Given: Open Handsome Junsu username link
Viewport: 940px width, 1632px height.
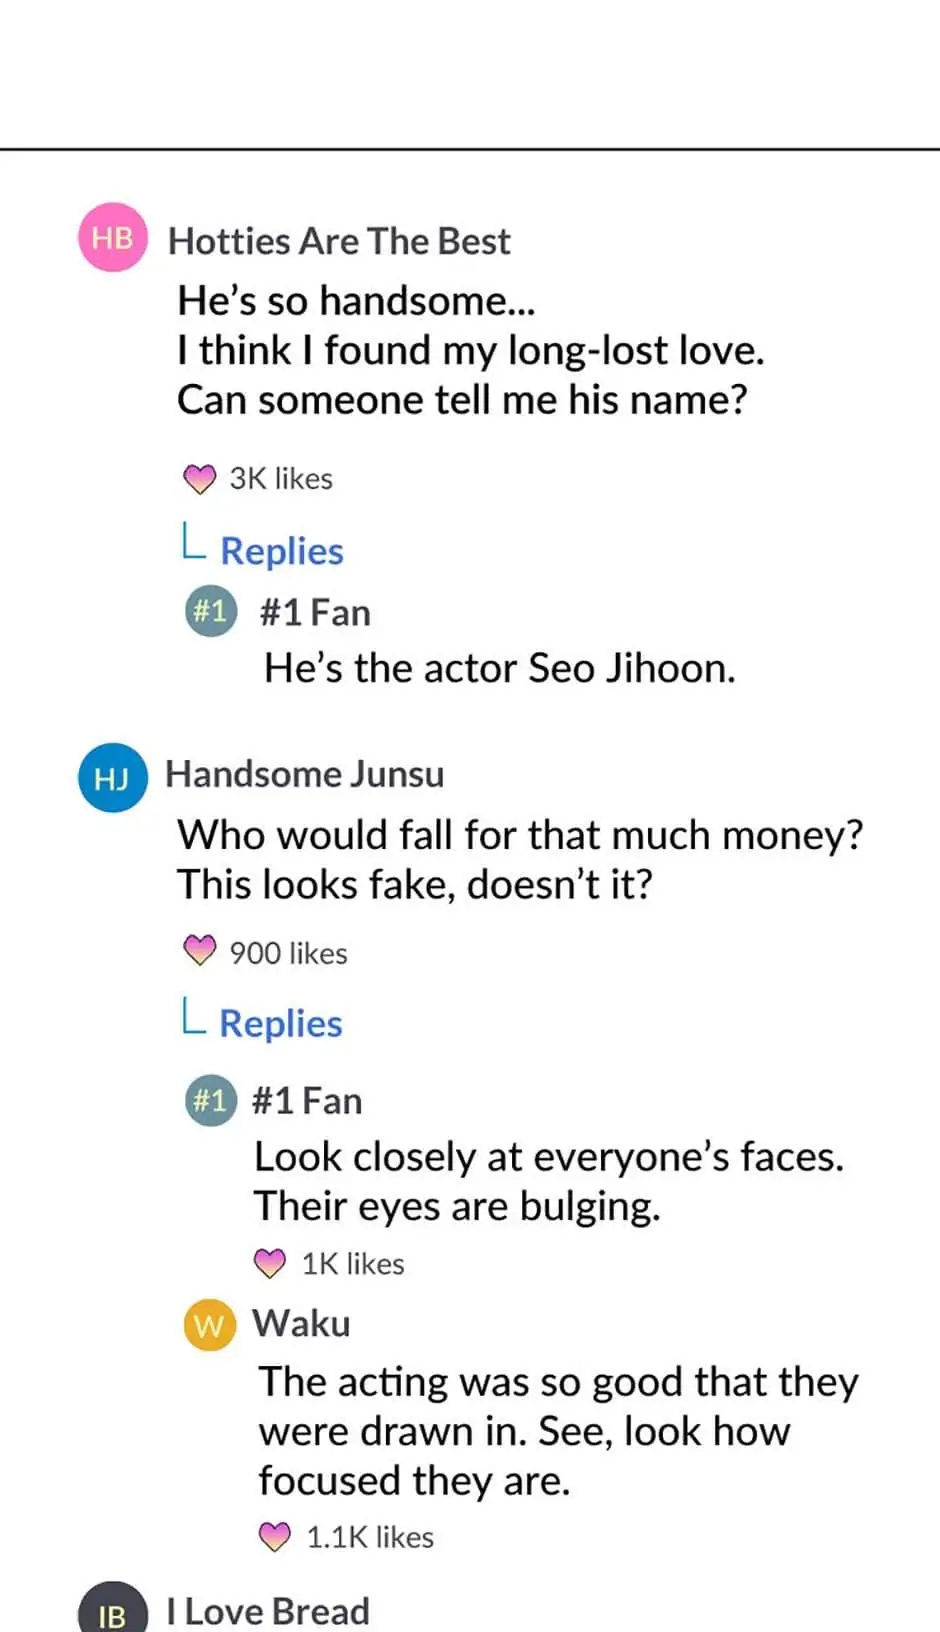Looking at the screenshot, I should [x=304, y=774].
